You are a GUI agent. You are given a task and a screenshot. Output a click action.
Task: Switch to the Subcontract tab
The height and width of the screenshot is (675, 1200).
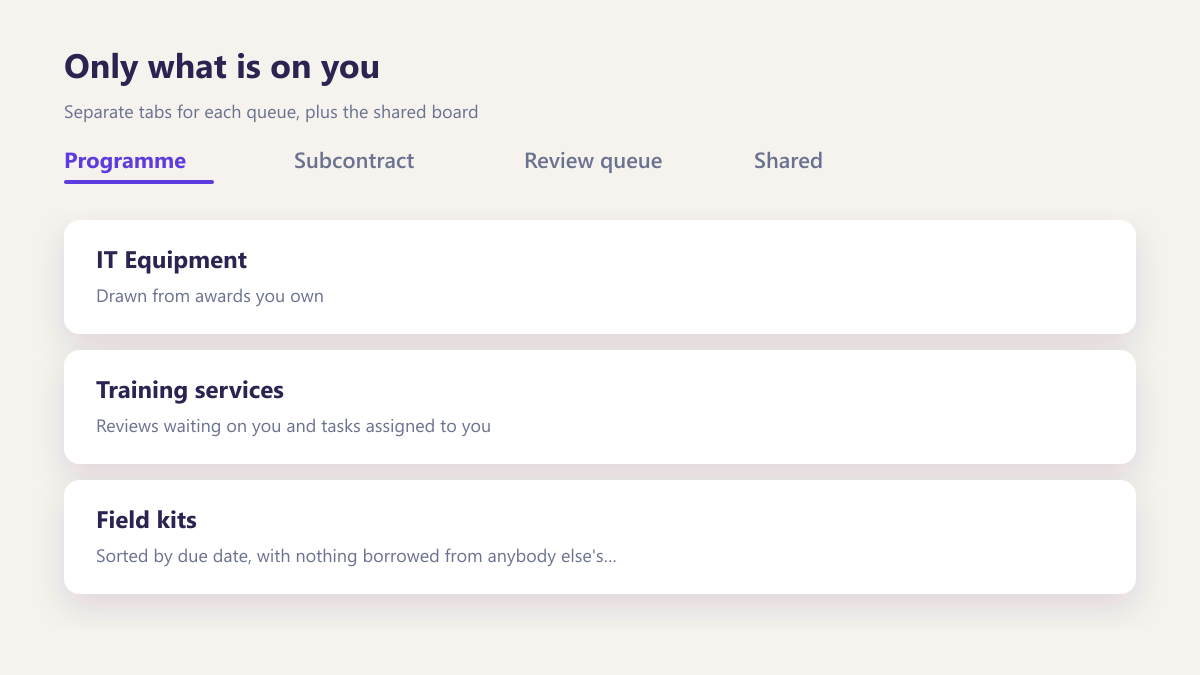point(354,161)
